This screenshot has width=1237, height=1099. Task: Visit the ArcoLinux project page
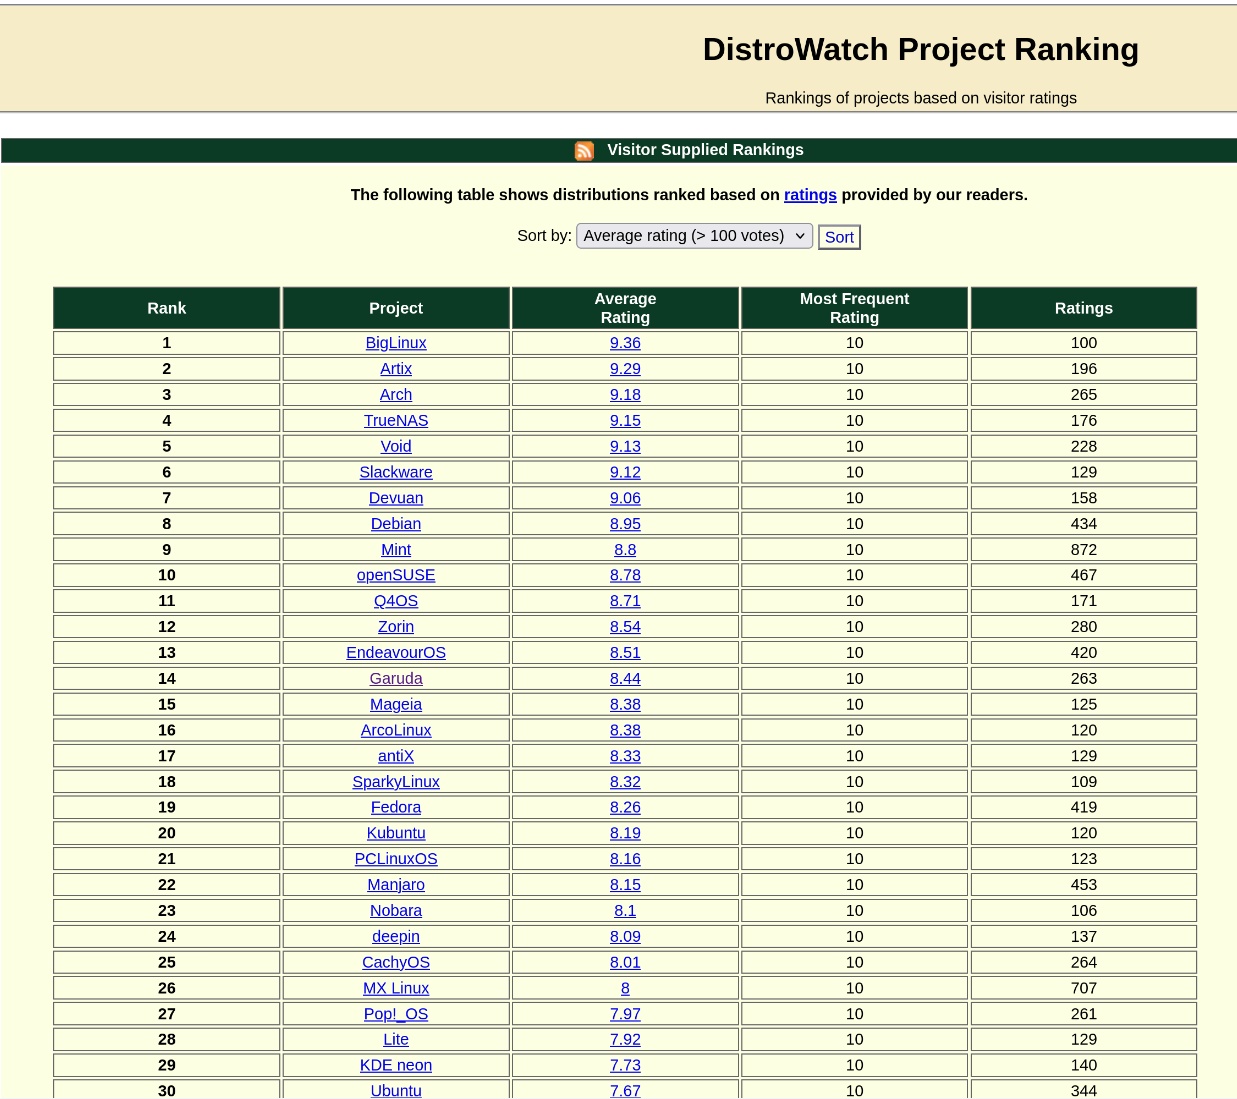[396, 731]
